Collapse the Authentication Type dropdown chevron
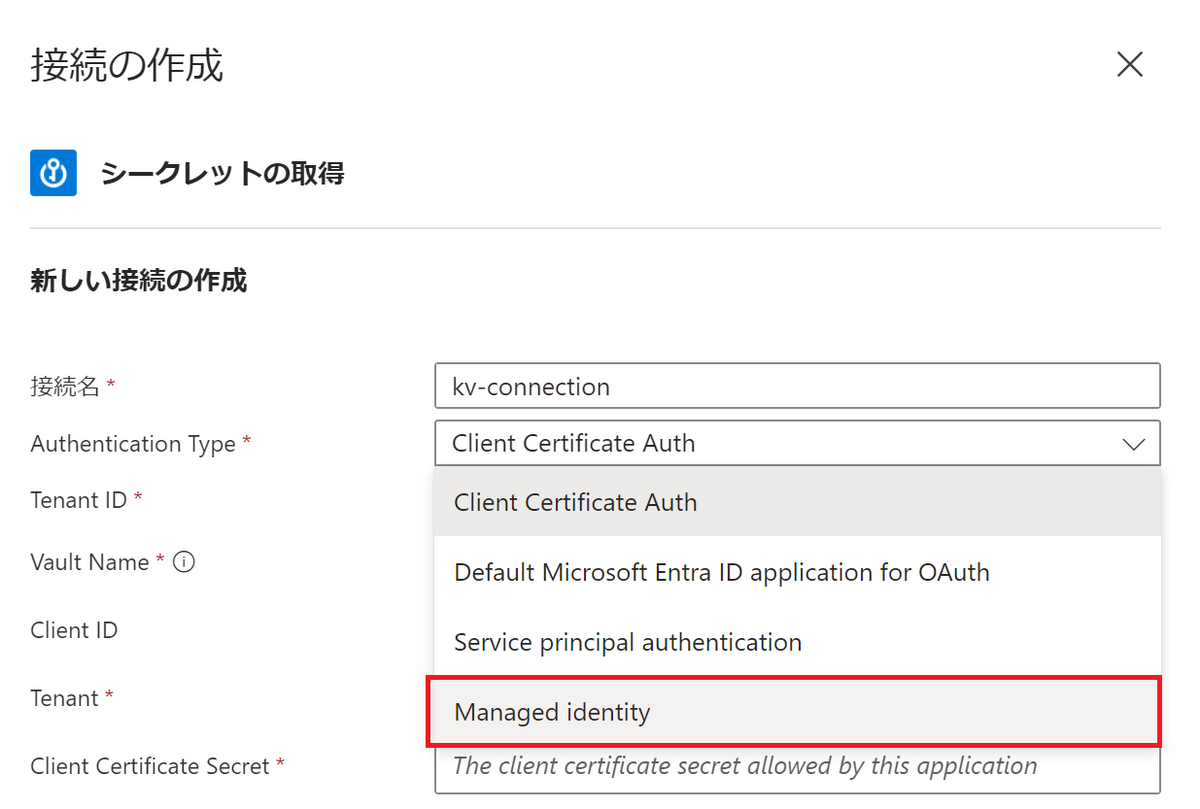 pos(1134,444)
